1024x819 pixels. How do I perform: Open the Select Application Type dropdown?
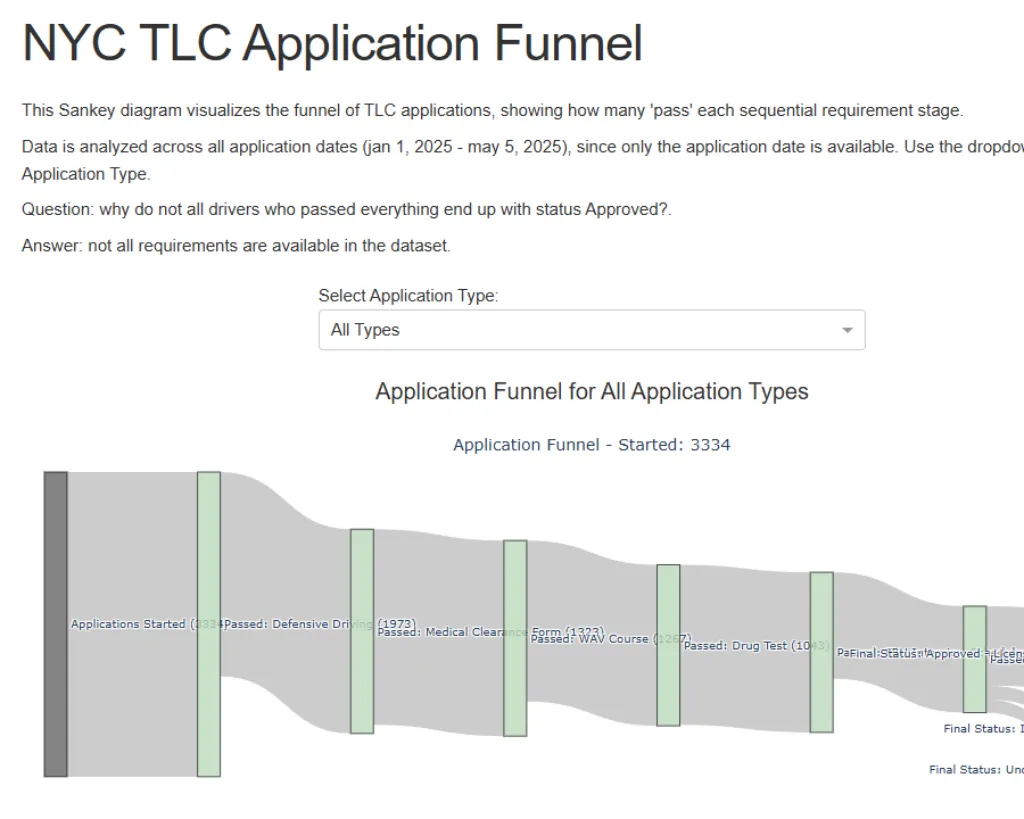[591, 330]
